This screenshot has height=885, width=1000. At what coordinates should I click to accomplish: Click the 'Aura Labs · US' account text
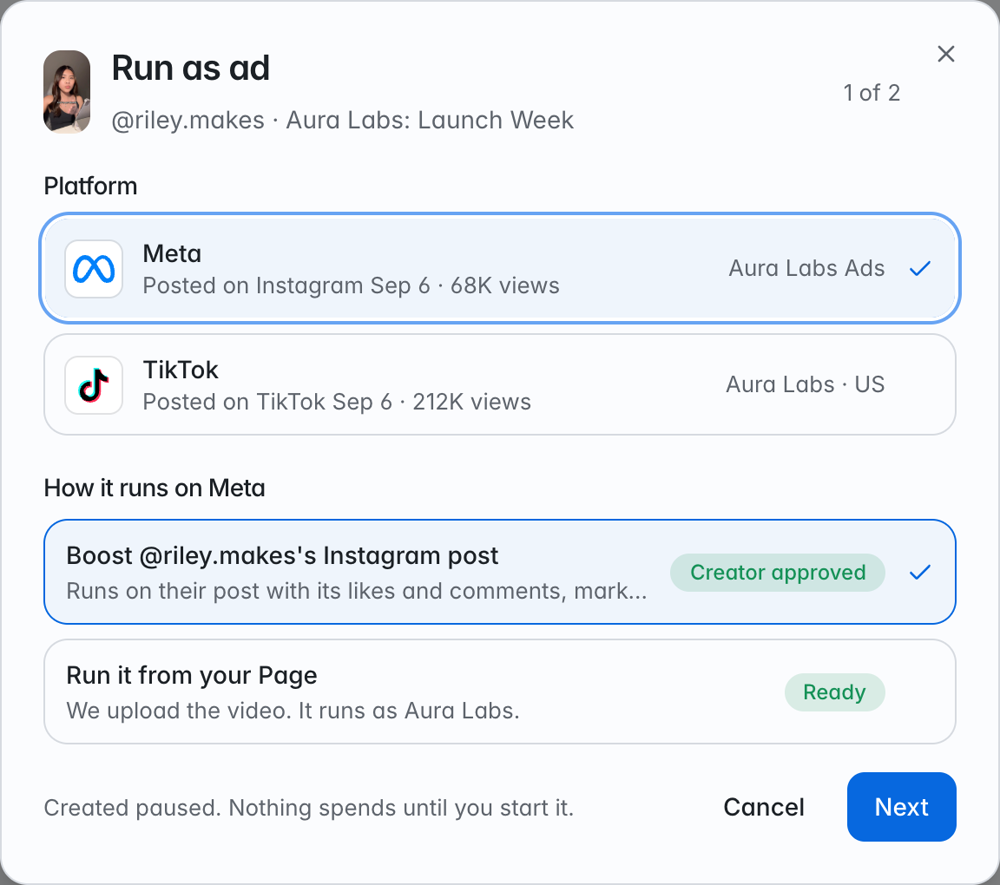pyautogui.click(x=805, y=384)
